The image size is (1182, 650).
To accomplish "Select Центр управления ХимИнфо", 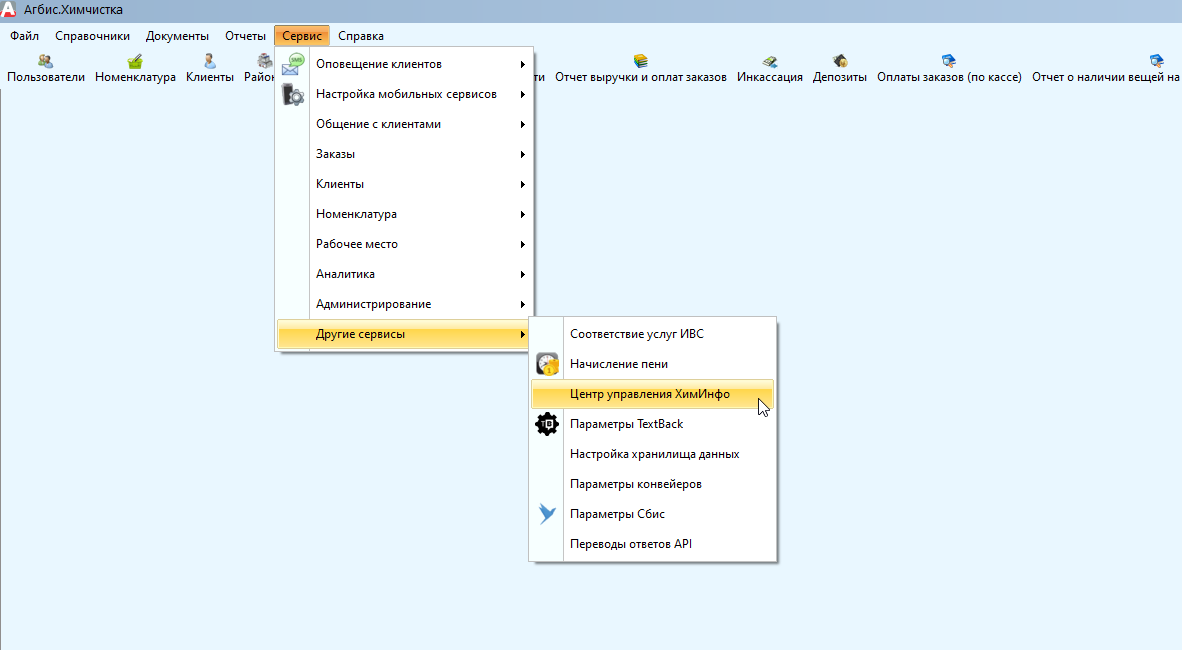I will point(650,394).
